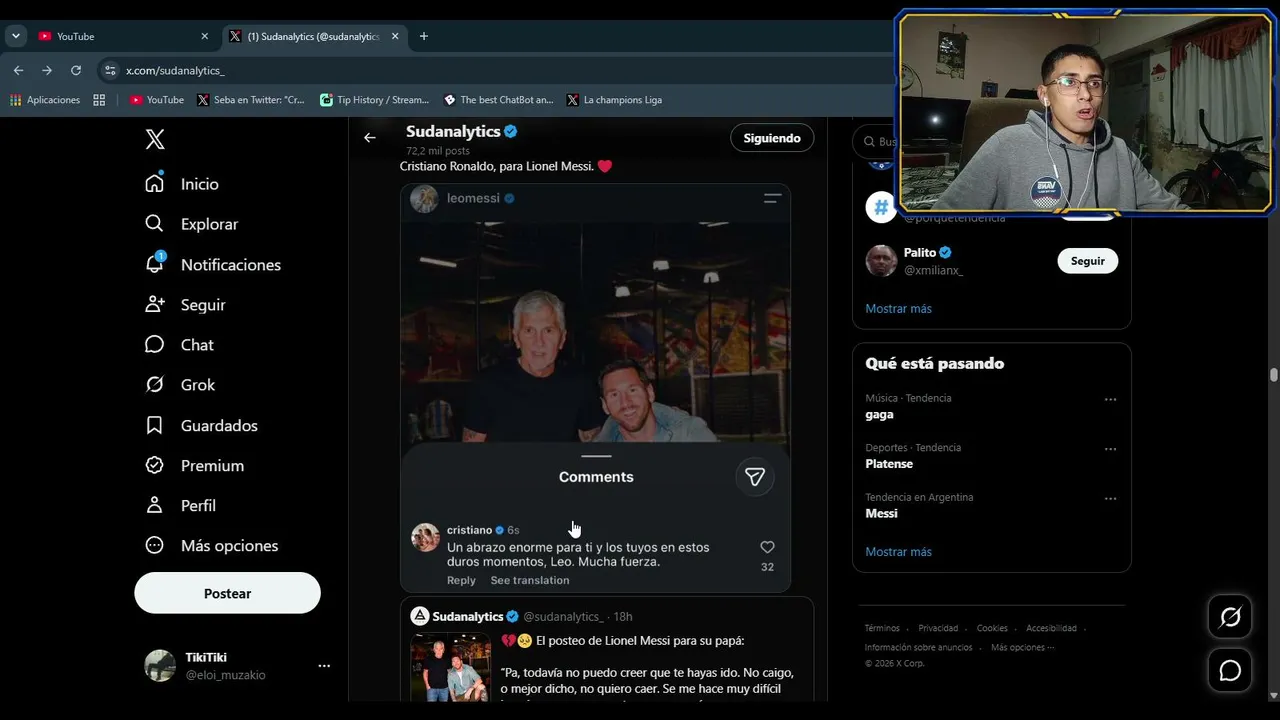
Task: Open La champions Liga bookmark
Action: tap(614, 100)
